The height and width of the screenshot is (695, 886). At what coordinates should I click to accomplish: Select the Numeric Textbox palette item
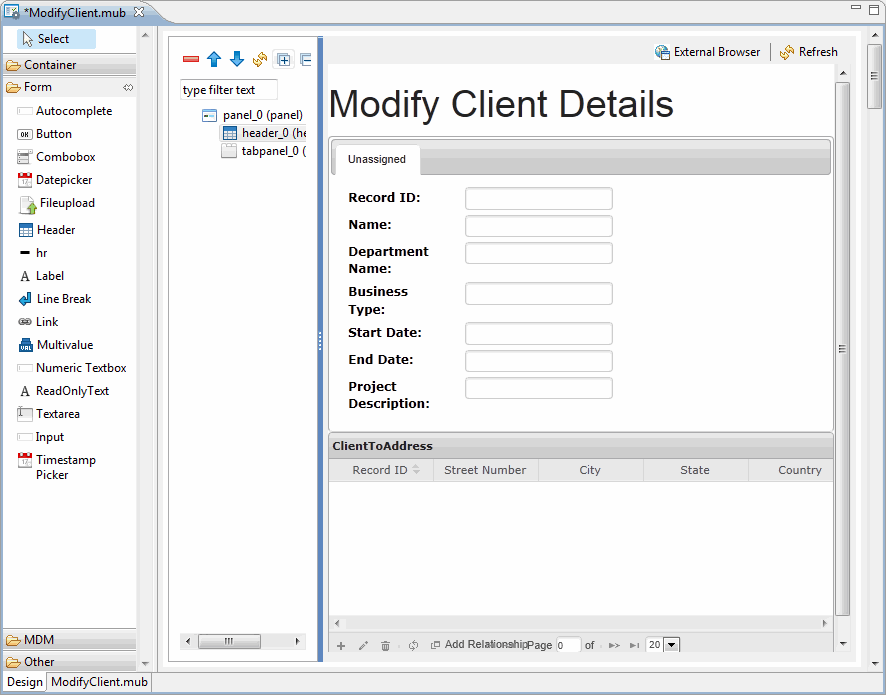tap(72, 368)
